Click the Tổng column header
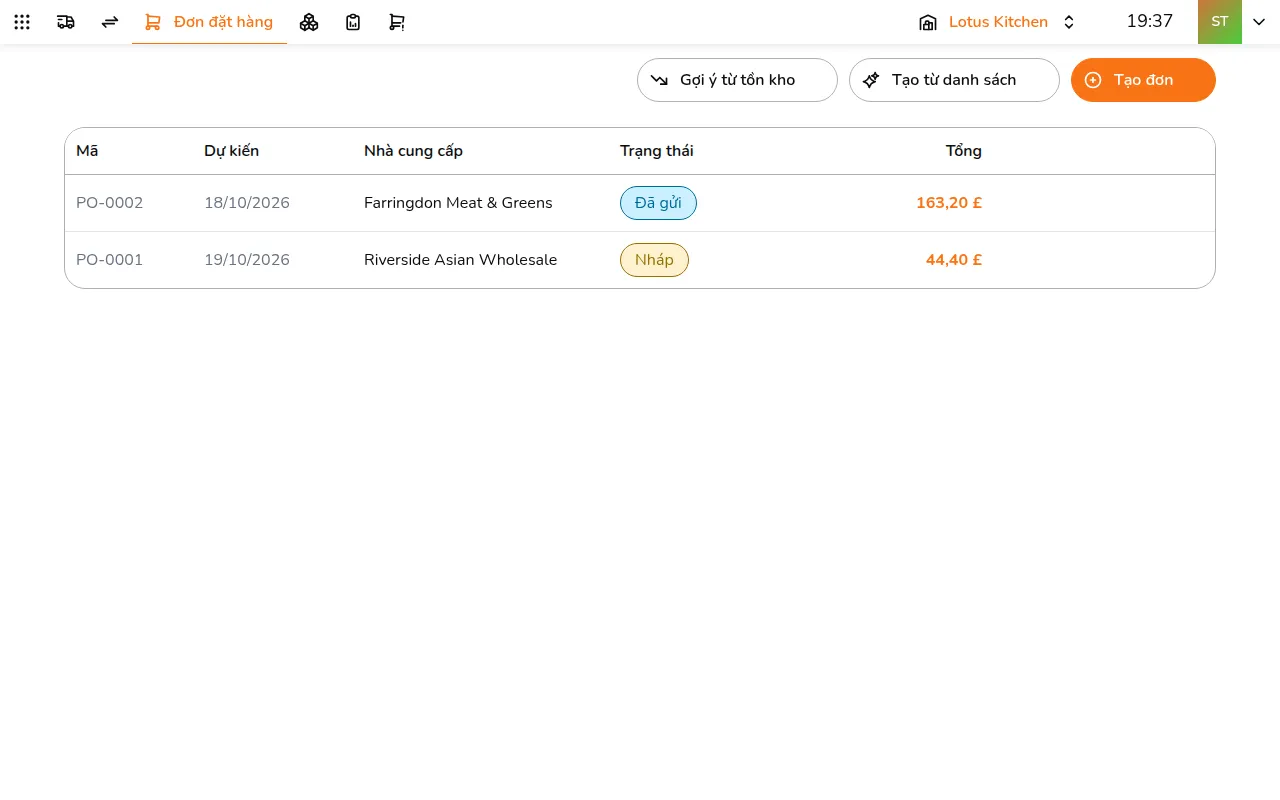Screen dimensions: 1280x800 point(964,151)
